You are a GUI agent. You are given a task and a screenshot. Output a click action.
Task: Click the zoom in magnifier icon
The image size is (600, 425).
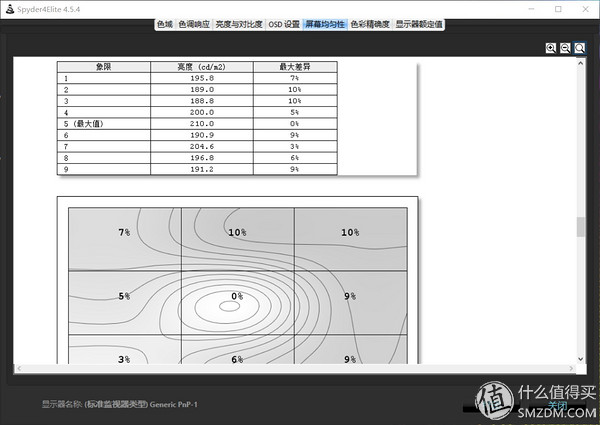[x=551, y=48]
